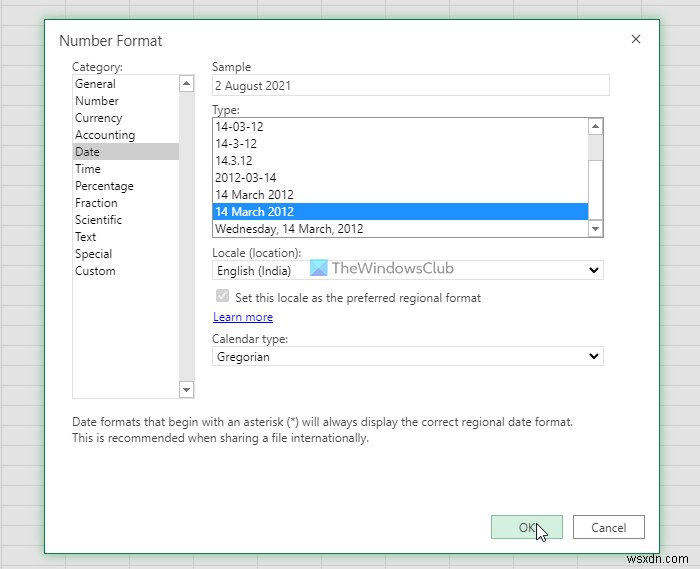
Task: Choose the Time category
Action: pyautogui.click(x=125, y=169)
